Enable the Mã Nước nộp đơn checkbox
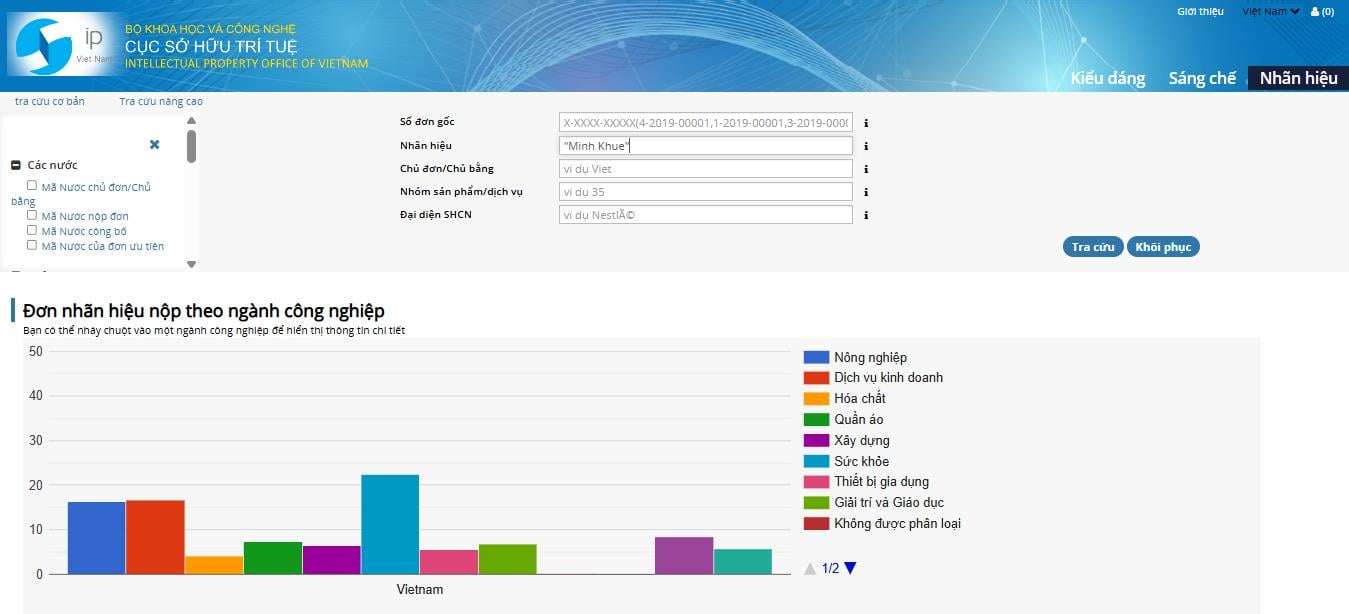The image size is (1349, 614). pos(32,215)
